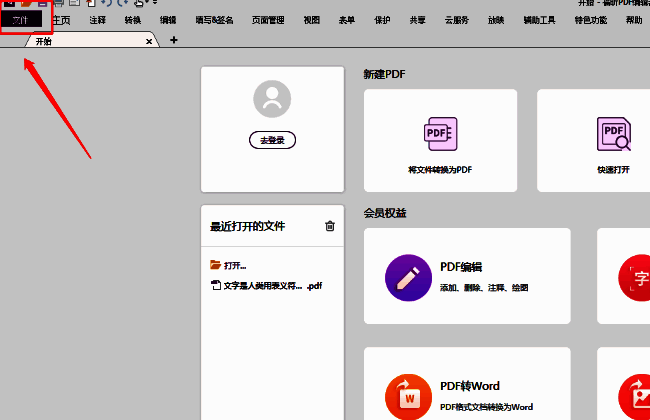
Task: Click subtitle PDF格式文档转换为Word
Action: [x=487, y=407]
